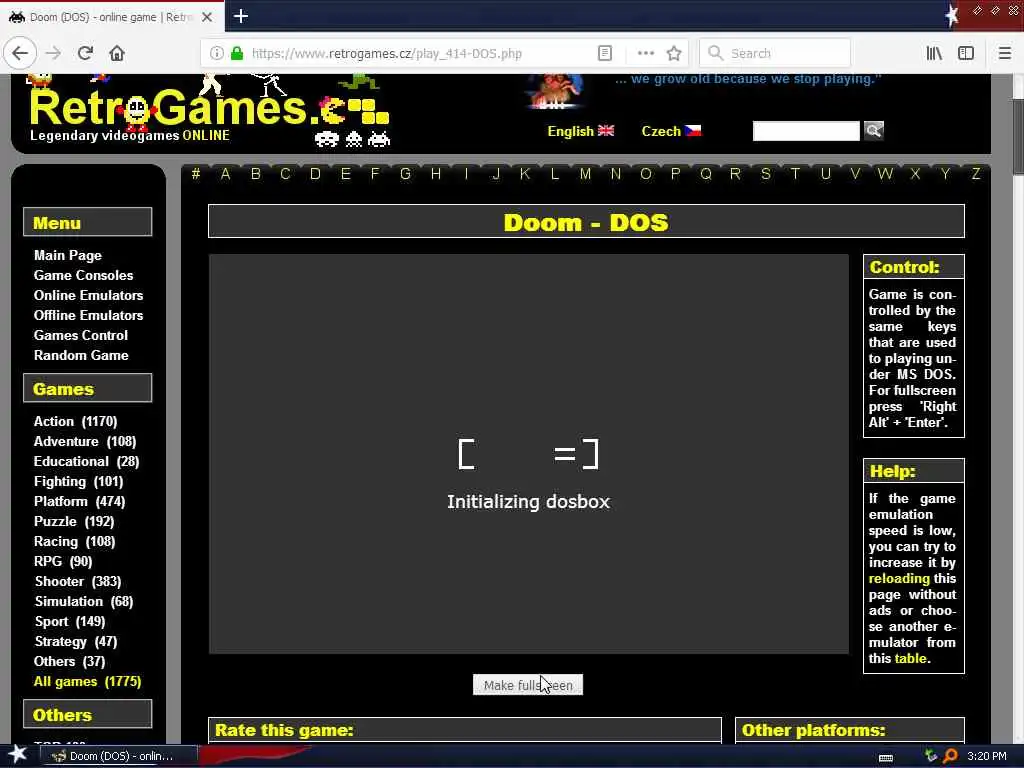Open page actions three-dots menu
1024x768 pixels.
coord(645,54)
